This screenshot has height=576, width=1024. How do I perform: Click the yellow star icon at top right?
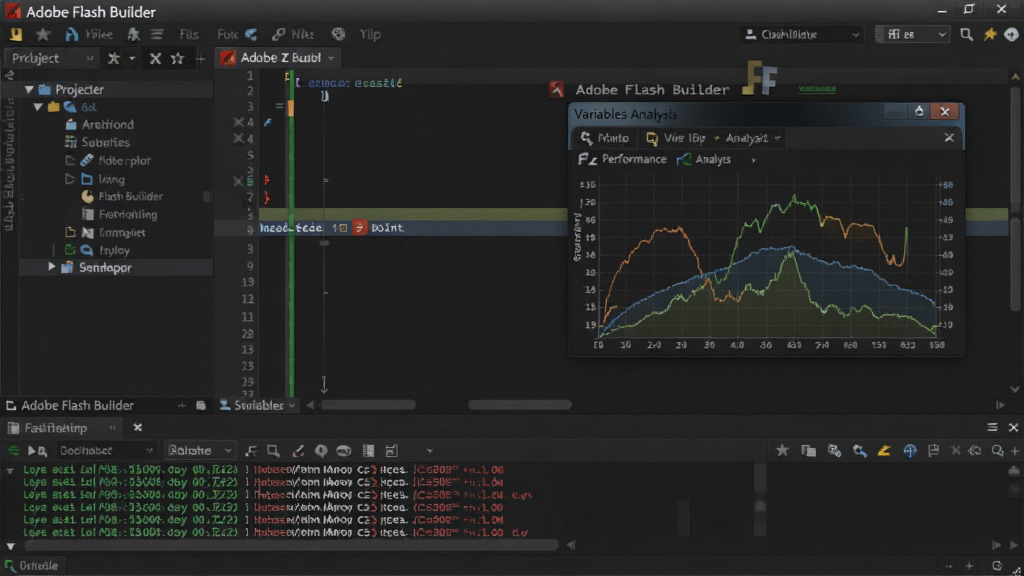coord(990,34)
